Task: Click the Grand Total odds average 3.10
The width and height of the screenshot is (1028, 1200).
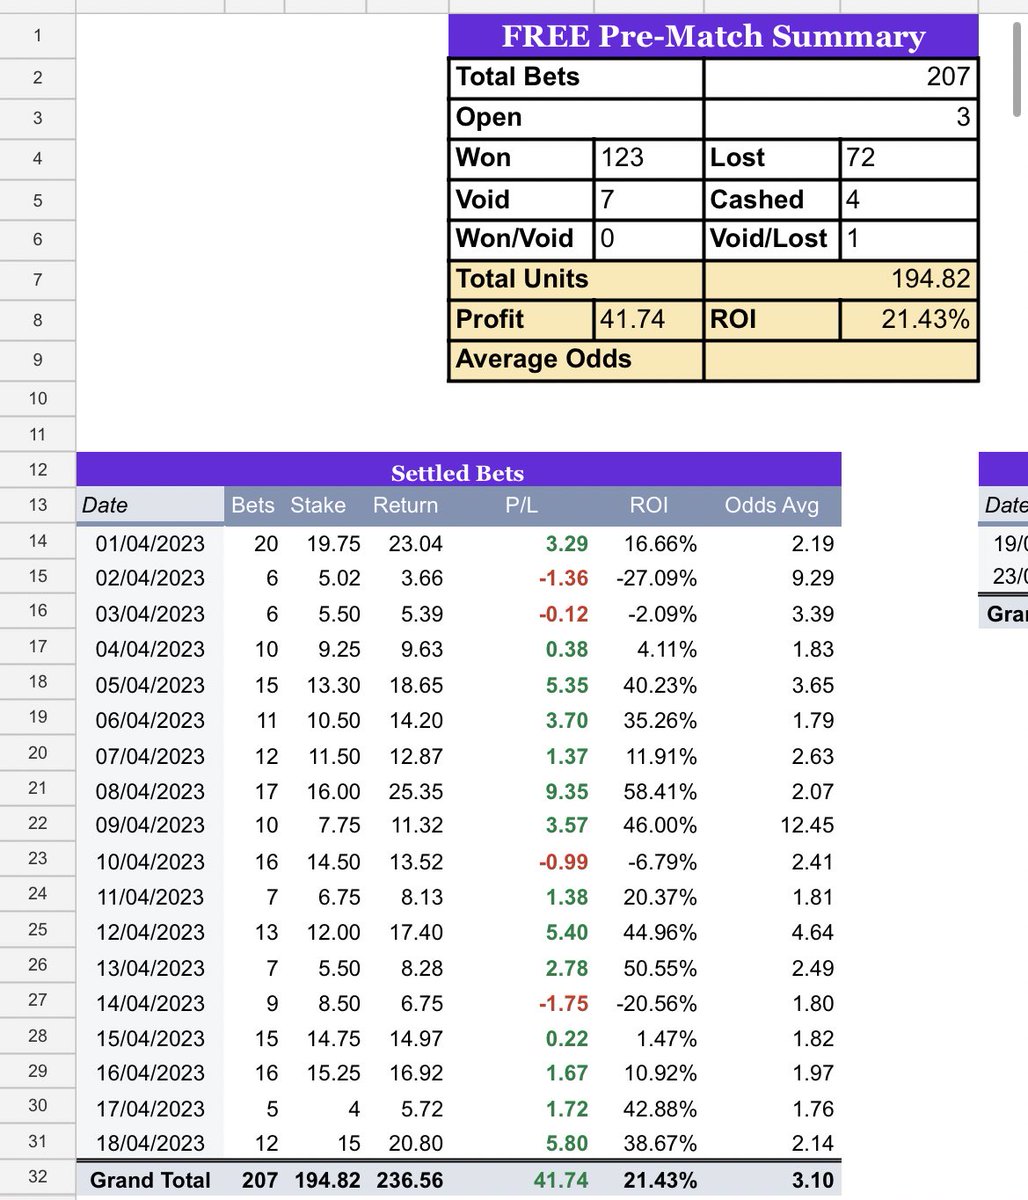Action: 811,1180
